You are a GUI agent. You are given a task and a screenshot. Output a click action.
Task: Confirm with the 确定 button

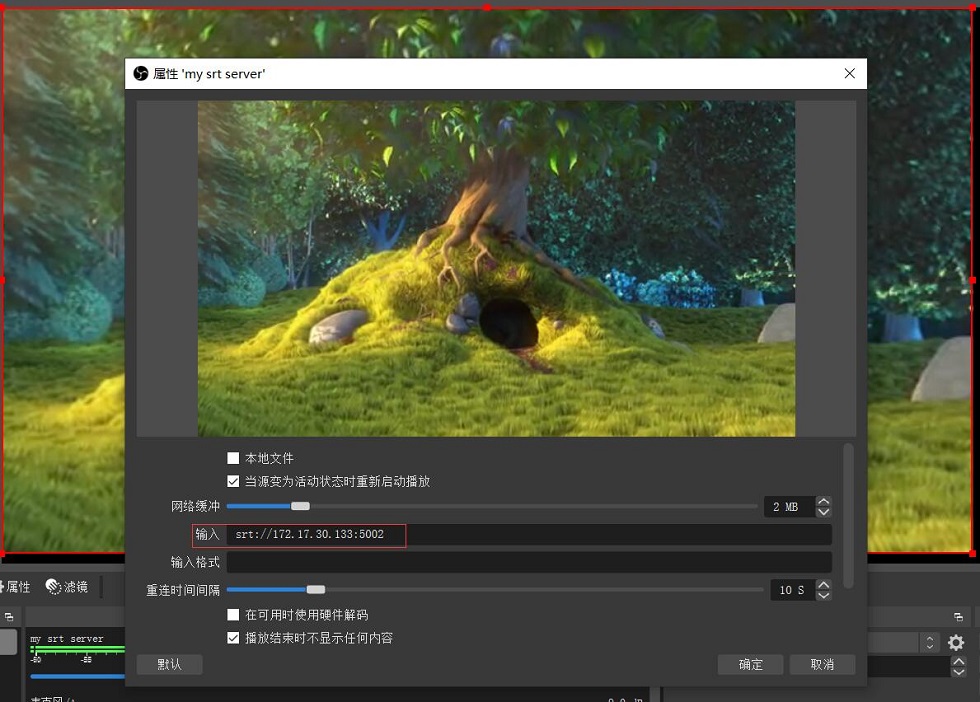pos(750,664)
